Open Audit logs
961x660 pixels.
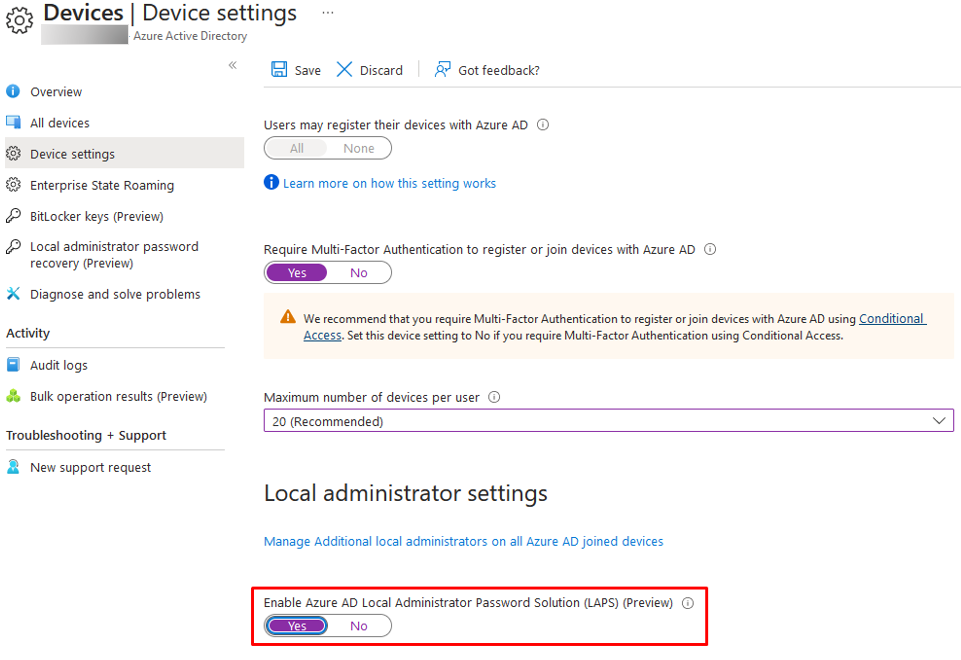pyautogui.click(x=59, y=365)
